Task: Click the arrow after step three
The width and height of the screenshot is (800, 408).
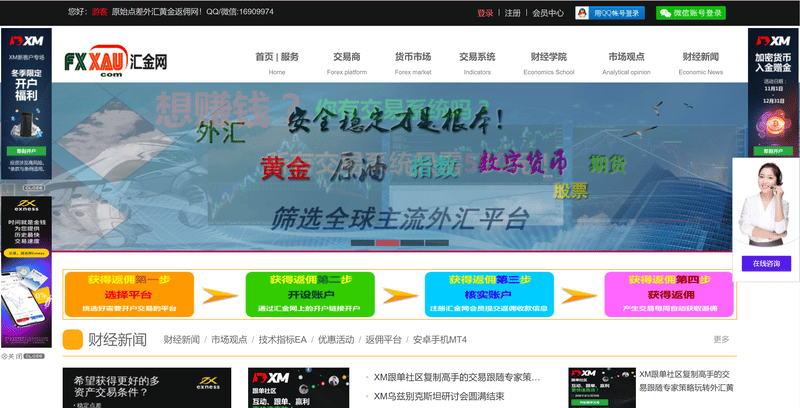Action: pyautogui.click(x=579, y=295)
